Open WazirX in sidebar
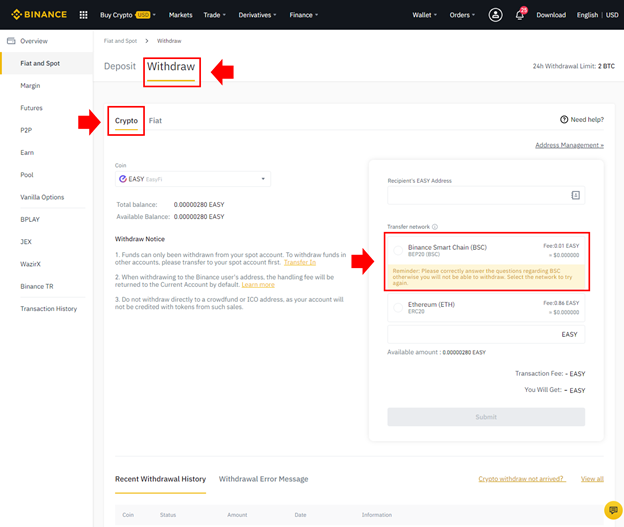 (30, 264)
